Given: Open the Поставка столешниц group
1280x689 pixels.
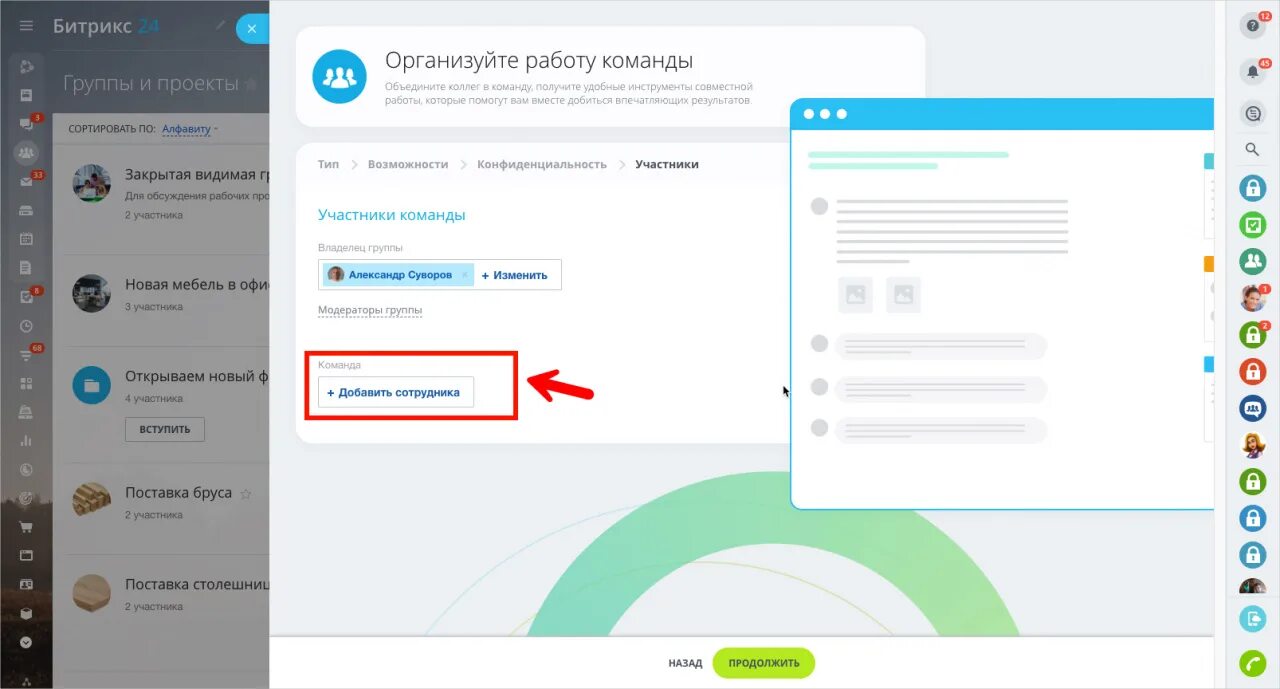Looking at the screenshot, I should [x=197, y=584].
